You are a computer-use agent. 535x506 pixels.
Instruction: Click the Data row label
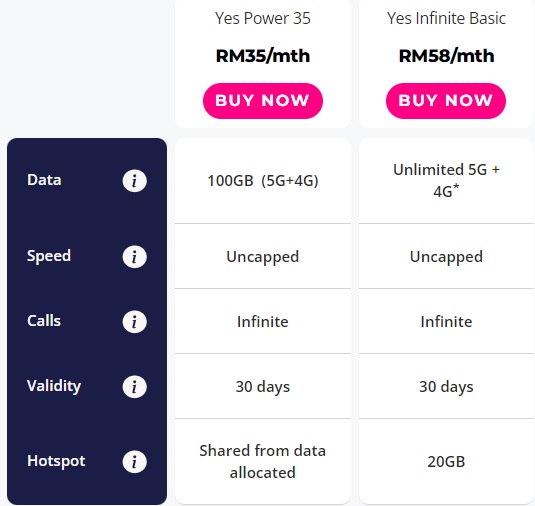click(44, 180)
